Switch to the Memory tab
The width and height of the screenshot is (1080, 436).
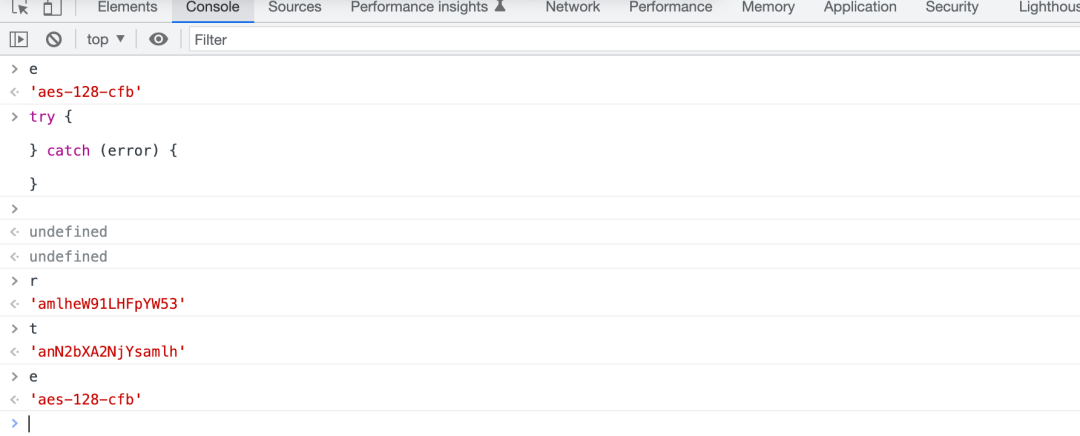click(x=768, y=8)
